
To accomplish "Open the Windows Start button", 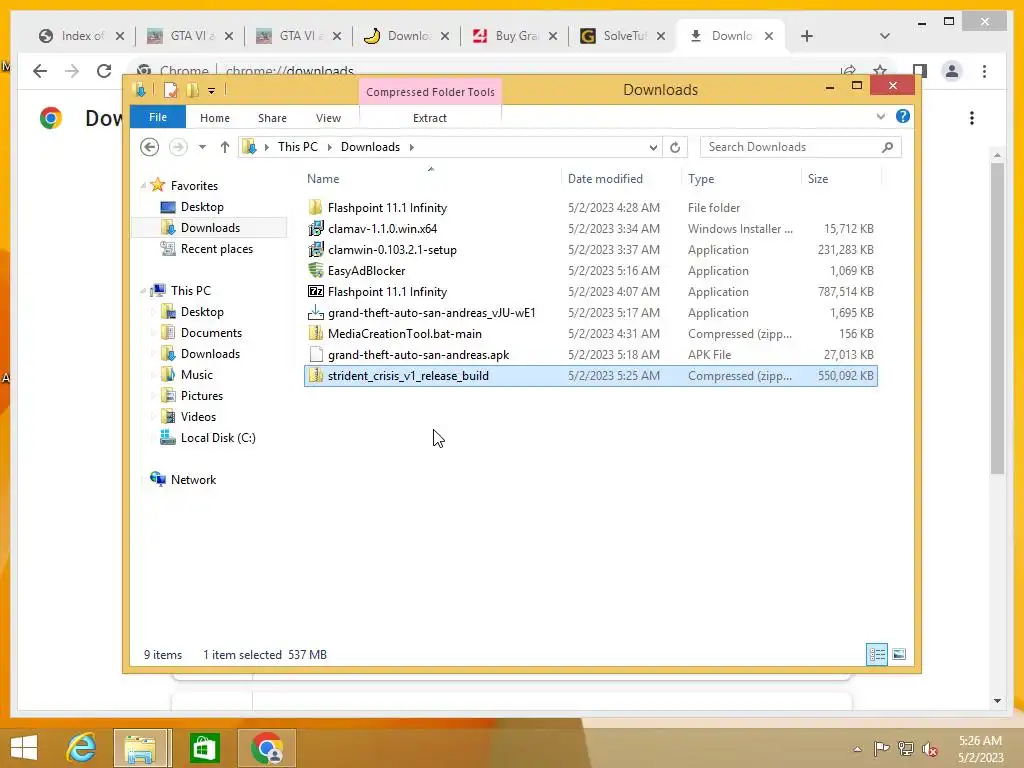I will pyautogui.click(x=24, y=748).
